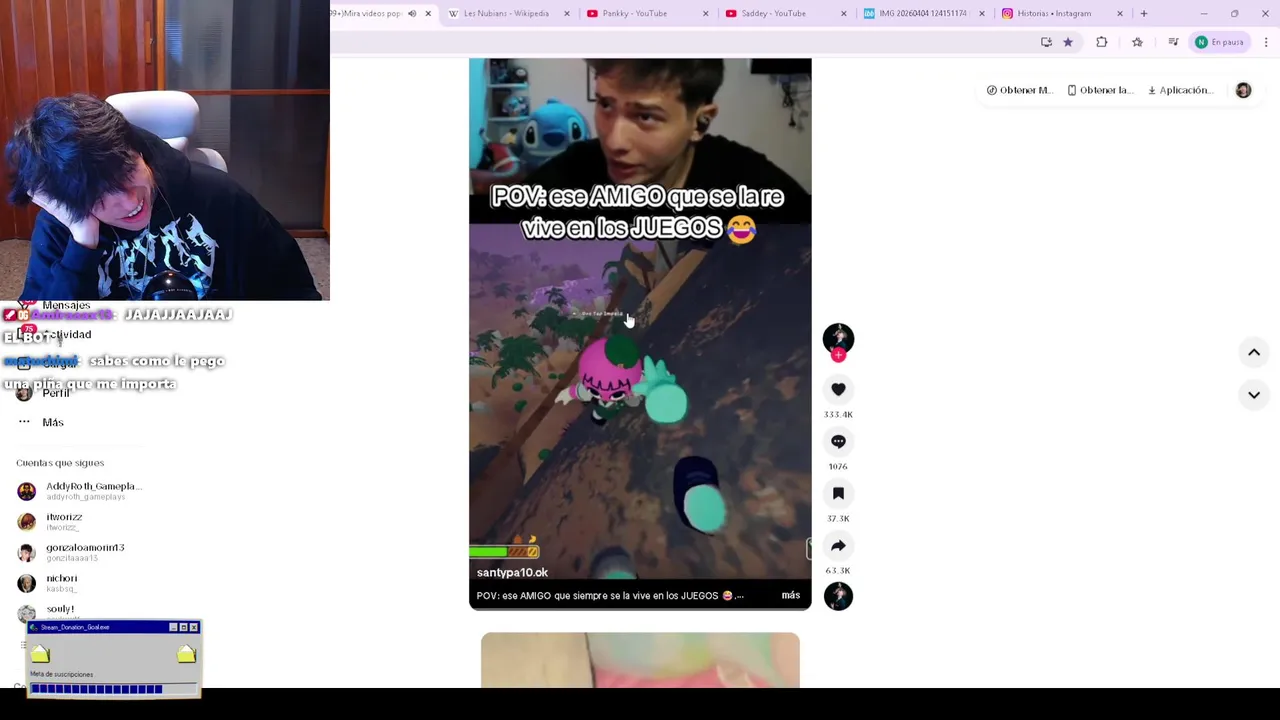Open a new browser tab with the plus

1143,14
